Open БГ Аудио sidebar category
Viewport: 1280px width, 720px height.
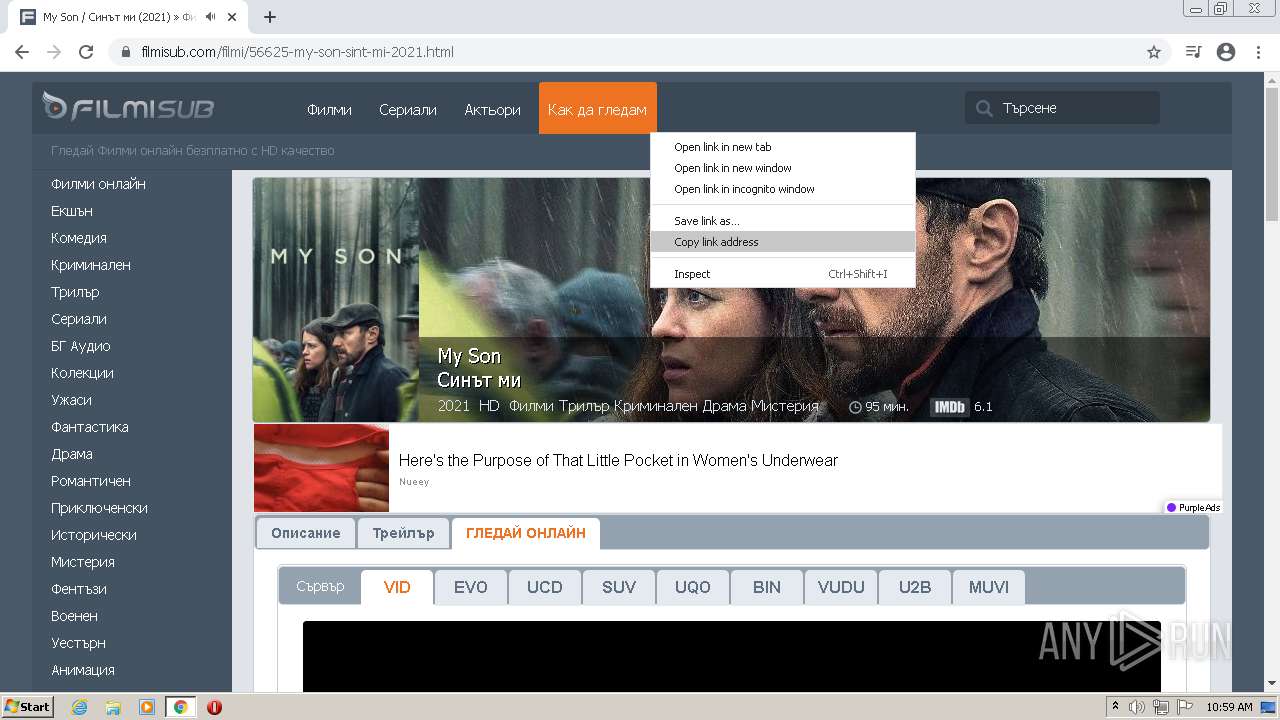pyautogui.click(x=81, y=346)
